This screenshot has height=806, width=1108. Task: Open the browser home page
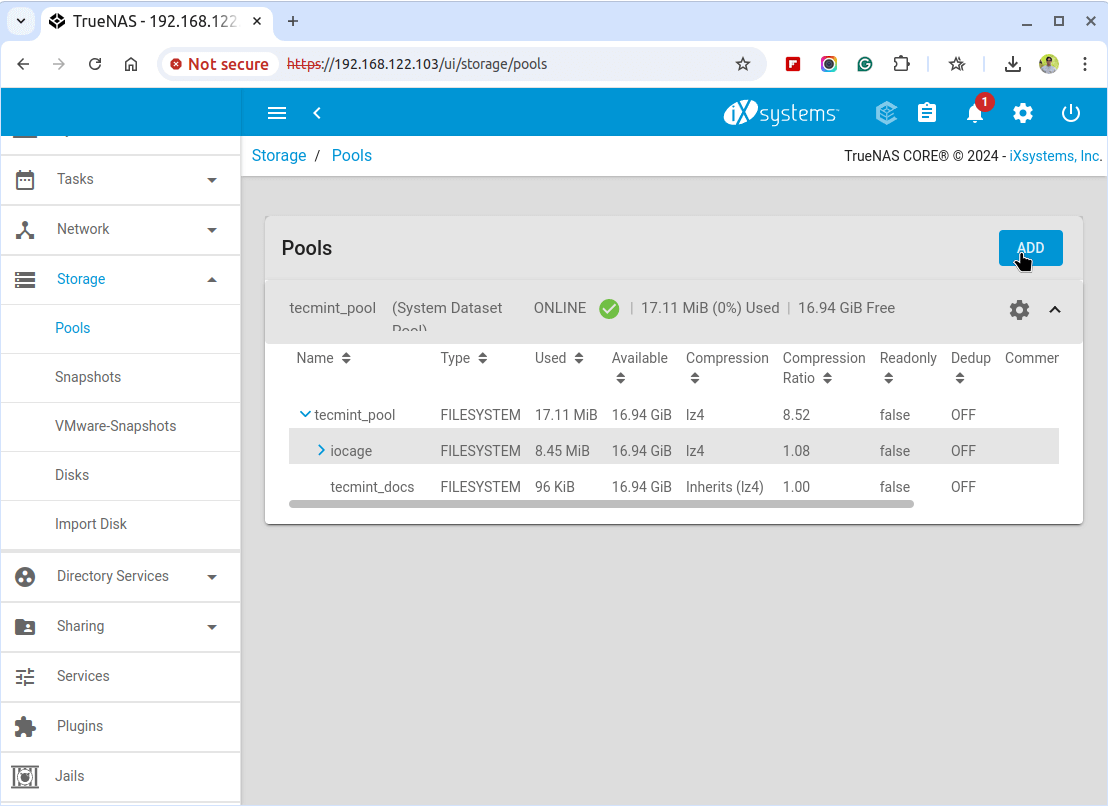[131, 64]
